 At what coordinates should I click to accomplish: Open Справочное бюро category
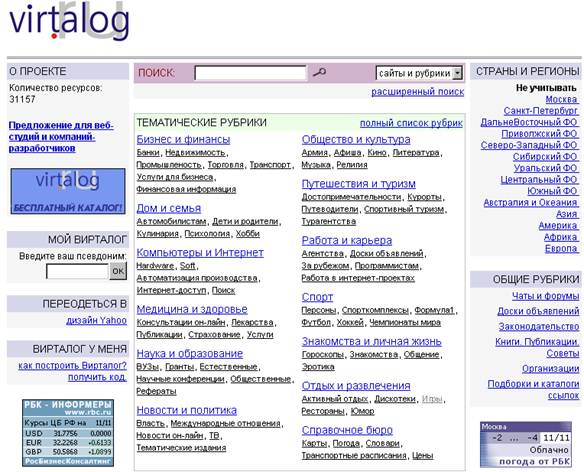click(x=347, y=430)
